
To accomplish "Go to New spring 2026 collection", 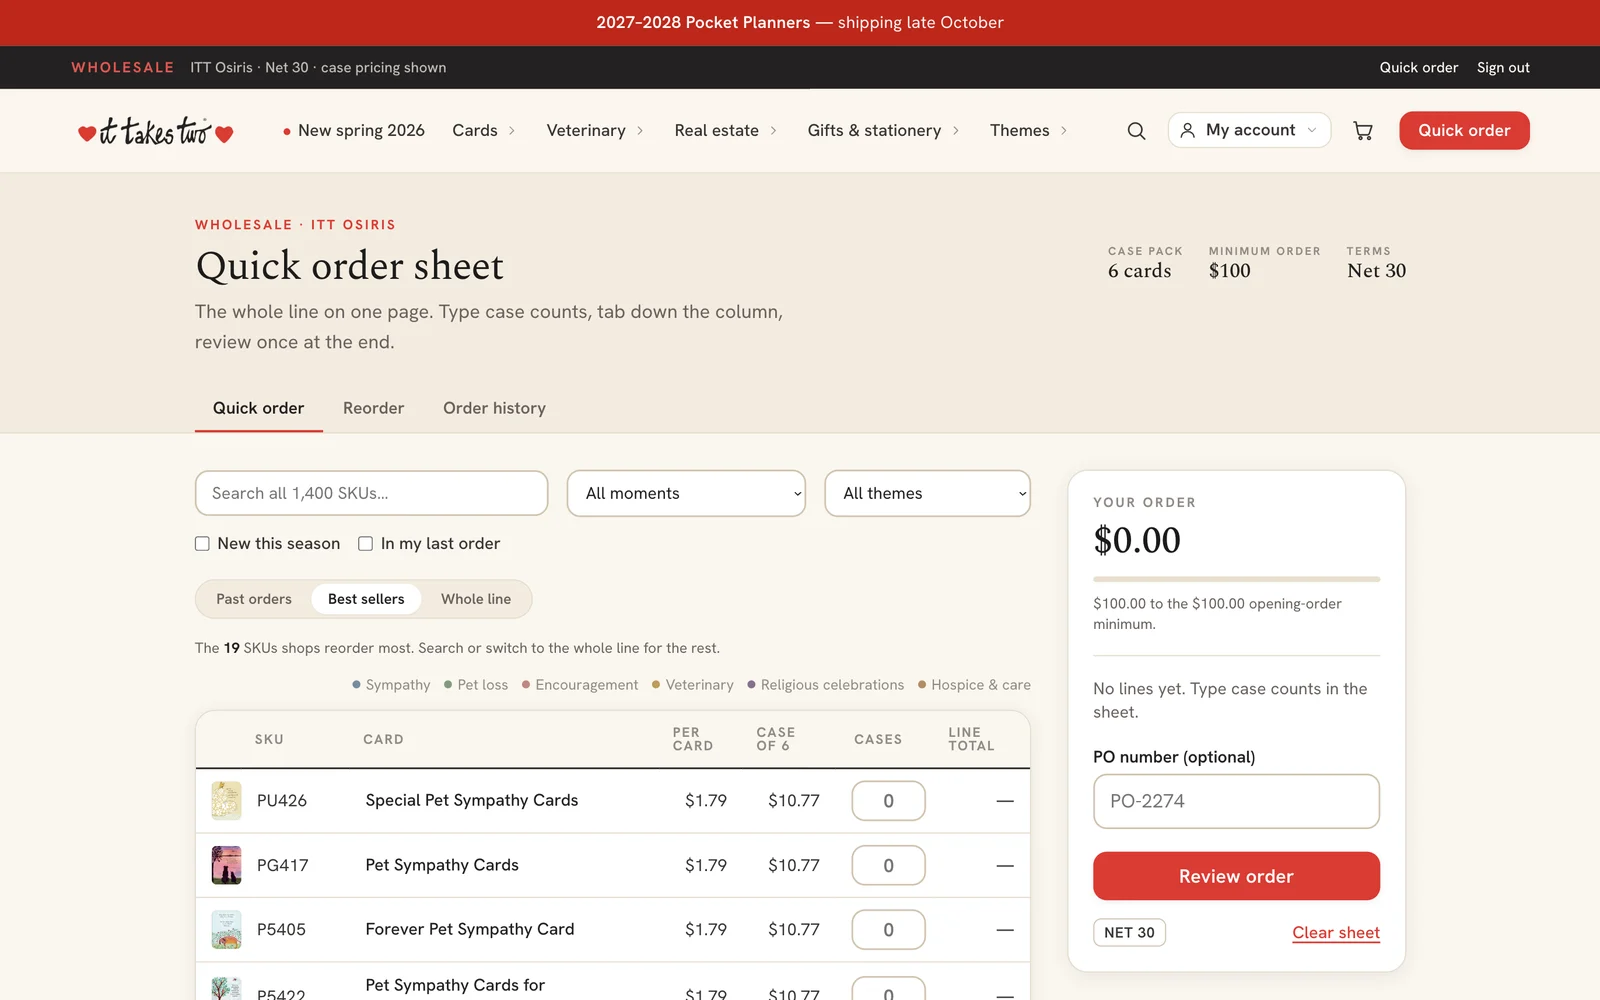I will (x=354, y=131).
